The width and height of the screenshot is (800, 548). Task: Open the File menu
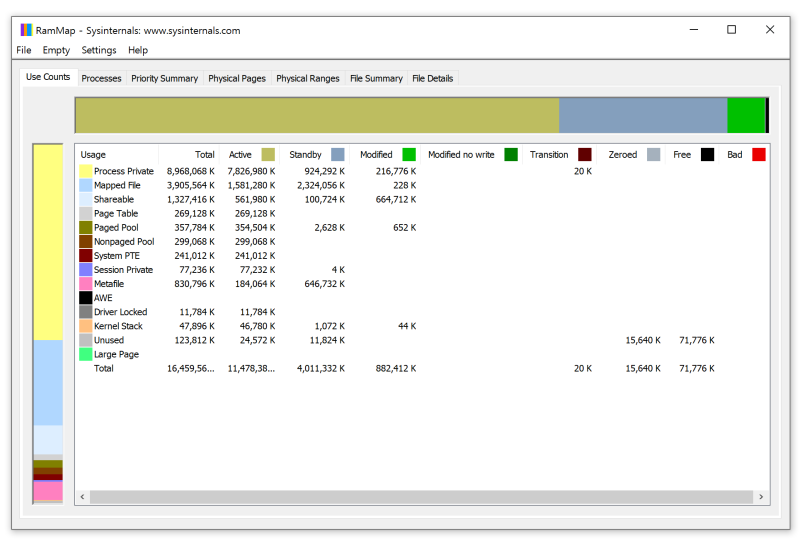coord(24,50)
